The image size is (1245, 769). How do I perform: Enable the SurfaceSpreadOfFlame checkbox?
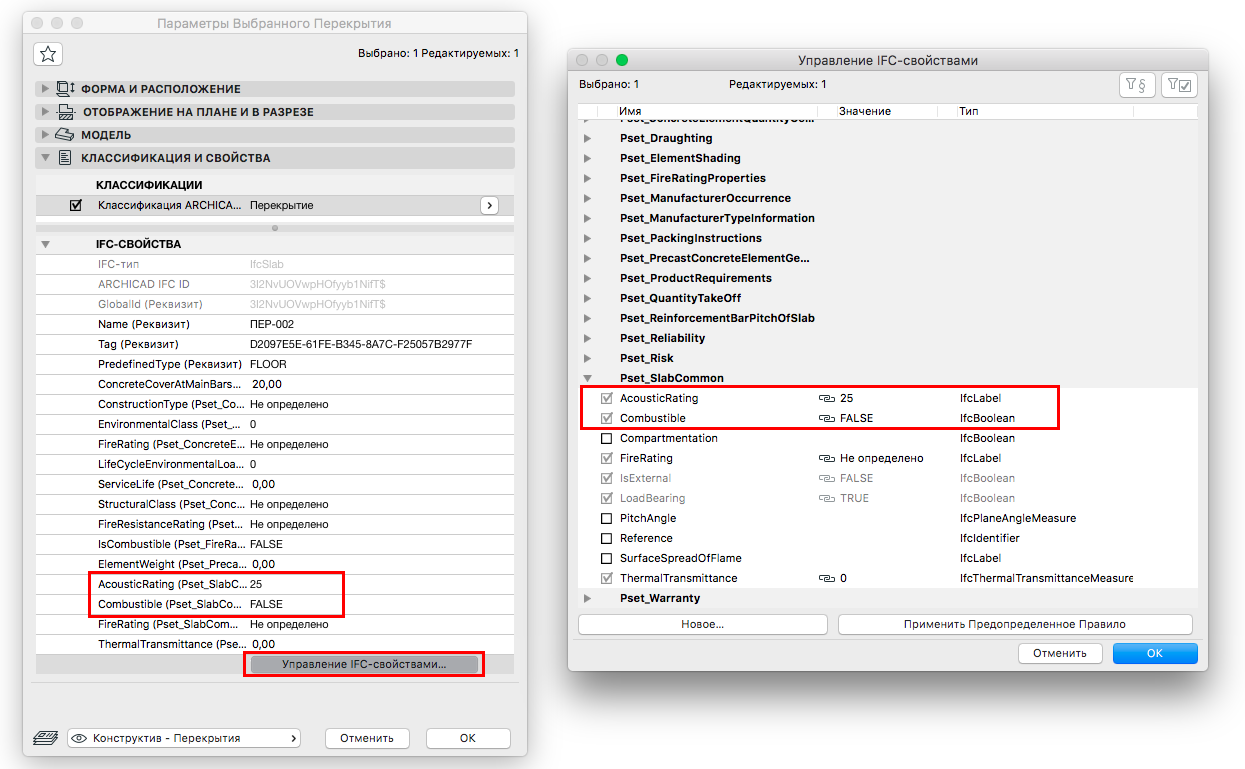tap(606, 558)
